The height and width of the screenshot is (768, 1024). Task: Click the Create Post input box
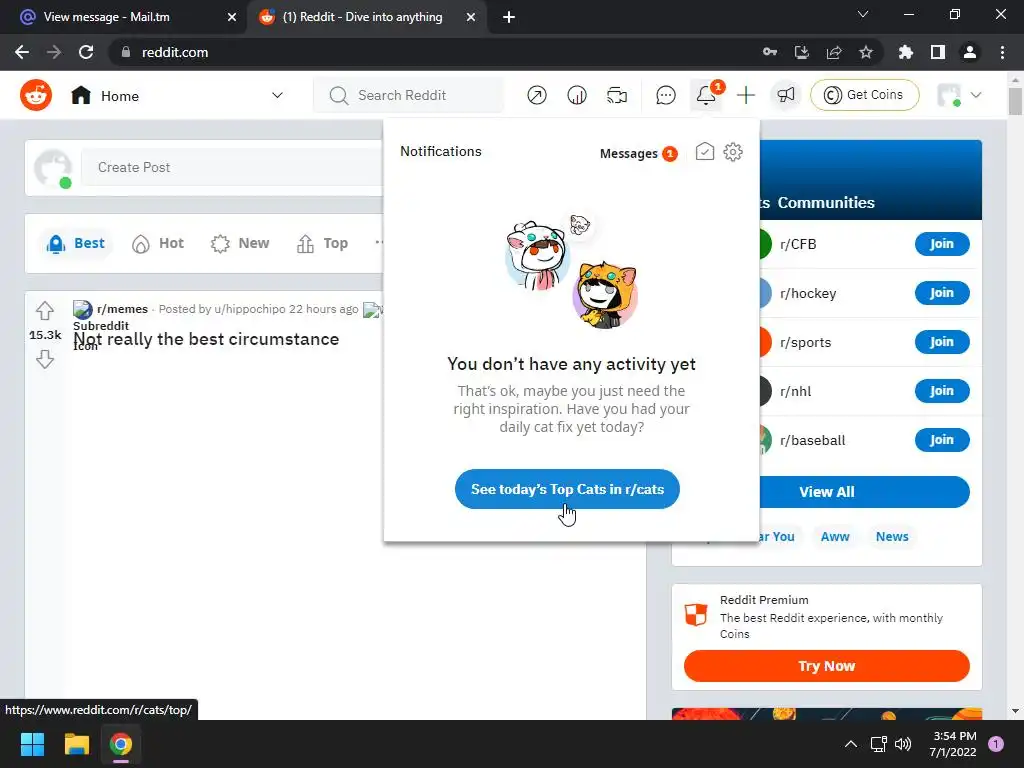coord(232,168)
